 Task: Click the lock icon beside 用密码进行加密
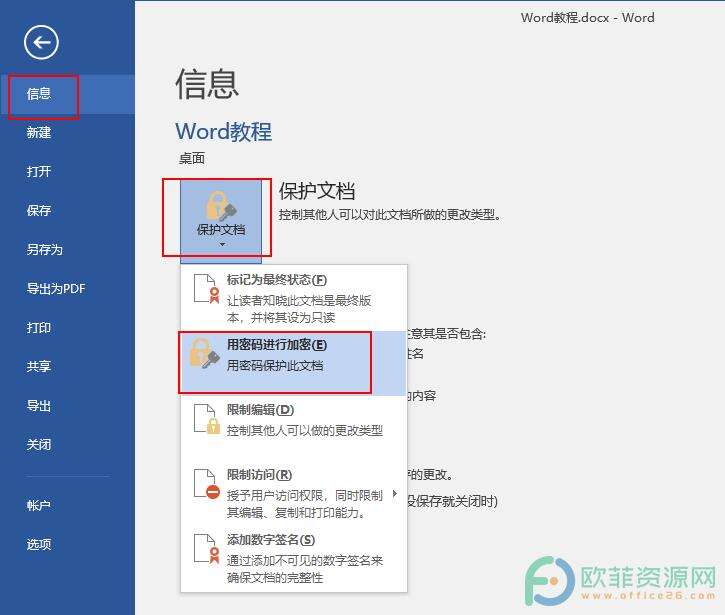[x=204, y=353]
